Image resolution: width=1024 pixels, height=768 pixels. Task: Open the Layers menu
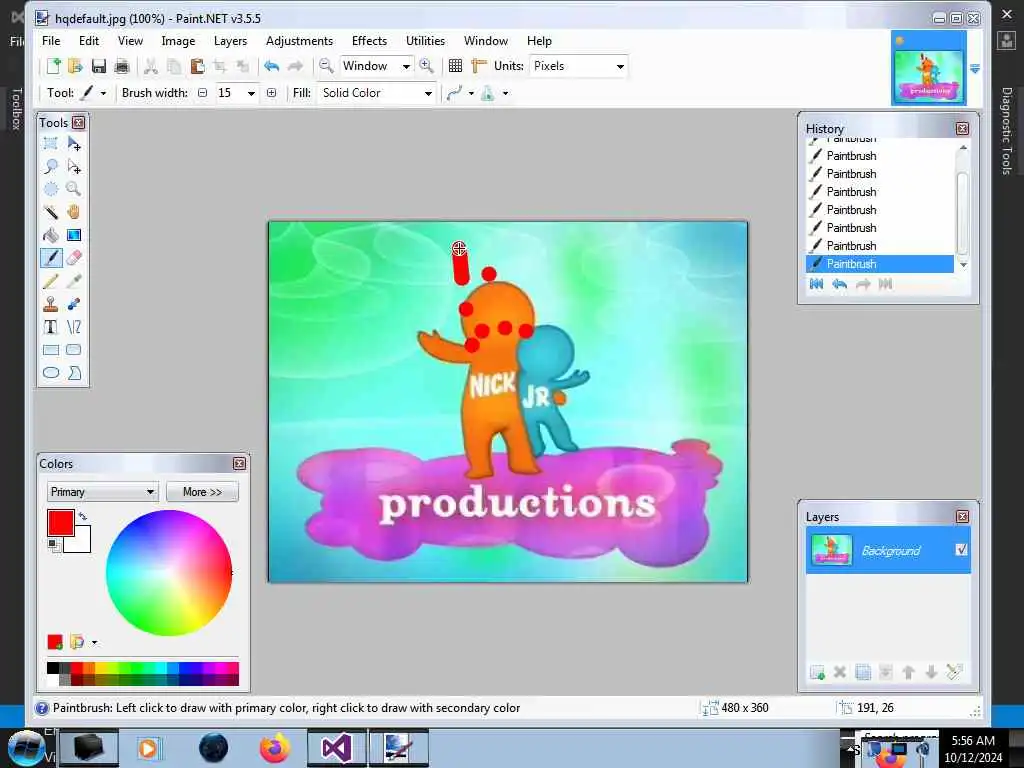(231, 40)
